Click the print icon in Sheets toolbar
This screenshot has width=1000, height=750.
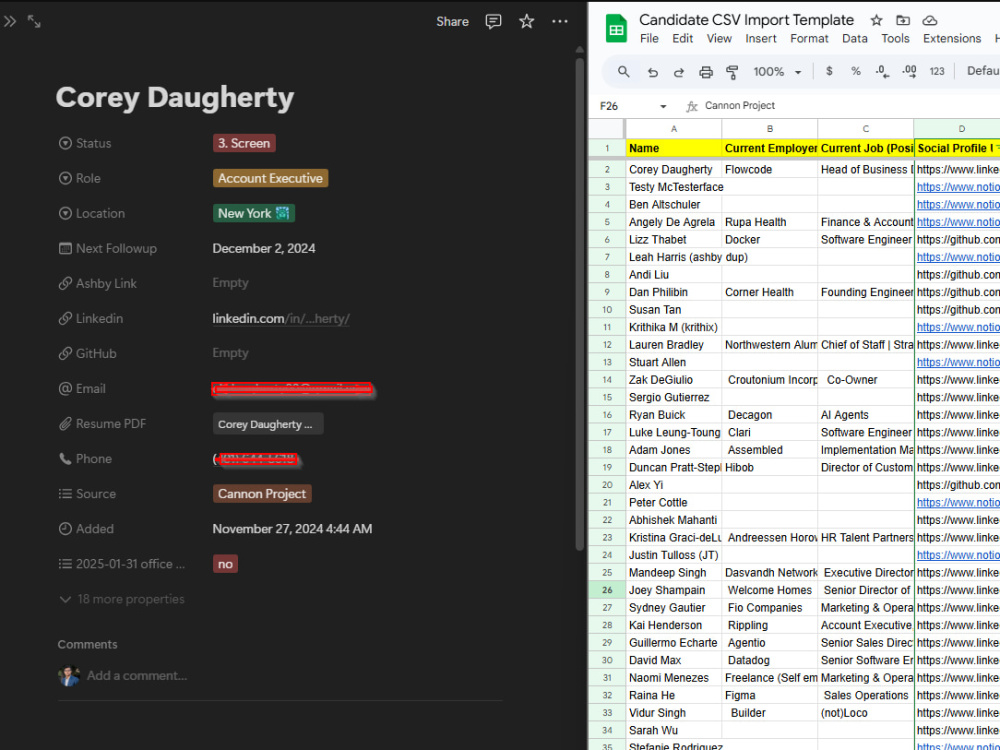pos(705,72)
